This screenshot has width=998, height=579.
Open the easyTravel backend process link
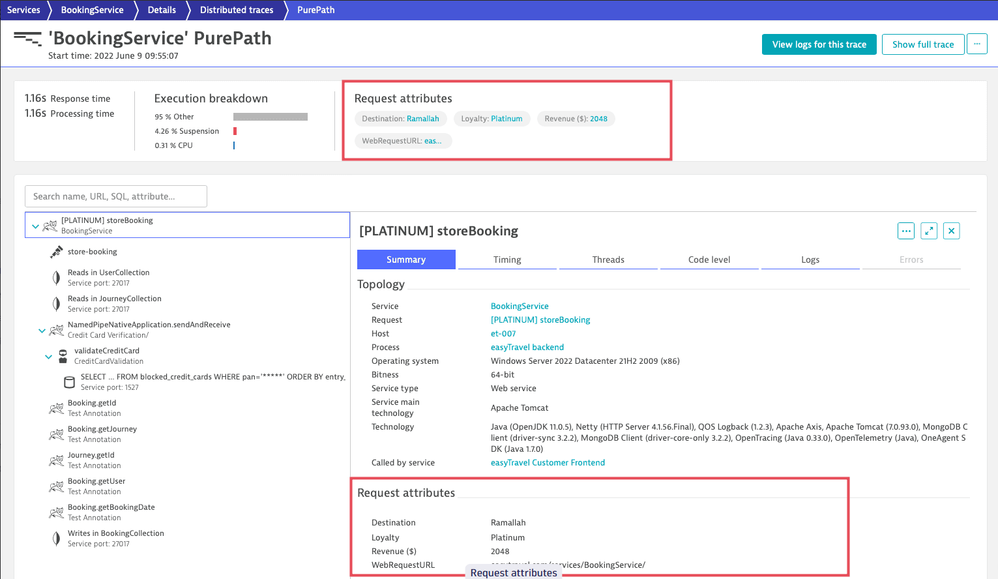click(x=527, y=347)
